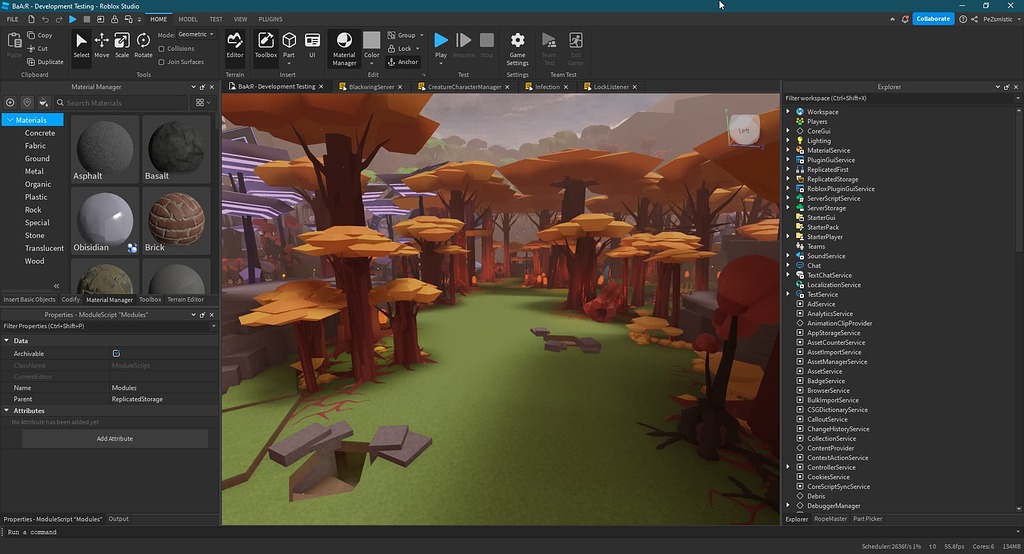Open the Mode Geometric dropdown
Screen dimensions: 1024x554
click(196, 35)
